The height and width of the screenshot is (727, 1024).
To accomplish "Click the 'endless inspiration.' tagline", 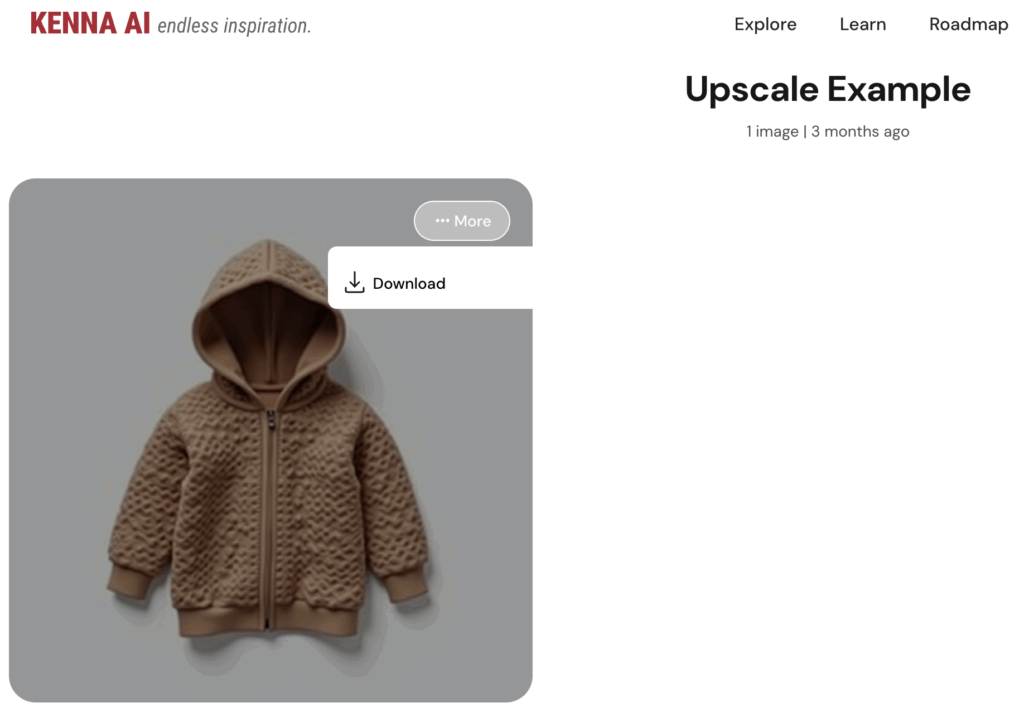I will (x=234, y=25).
